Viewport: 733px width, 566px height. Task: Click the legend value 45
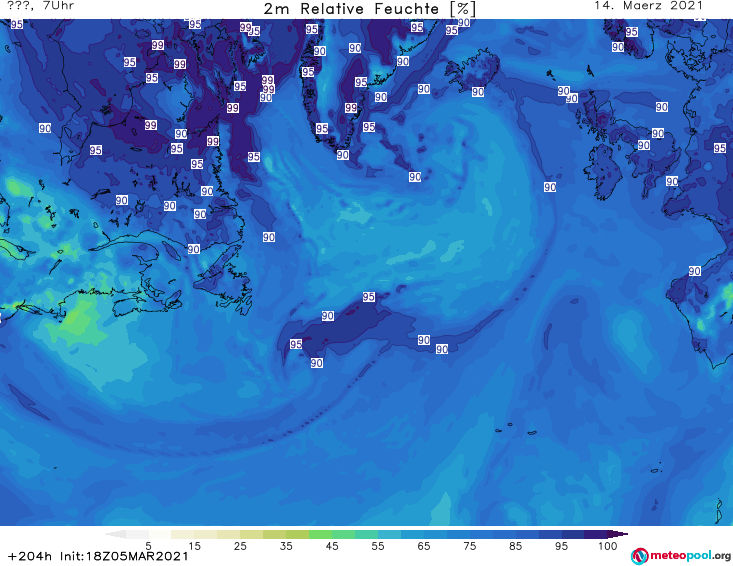[332, 546]
